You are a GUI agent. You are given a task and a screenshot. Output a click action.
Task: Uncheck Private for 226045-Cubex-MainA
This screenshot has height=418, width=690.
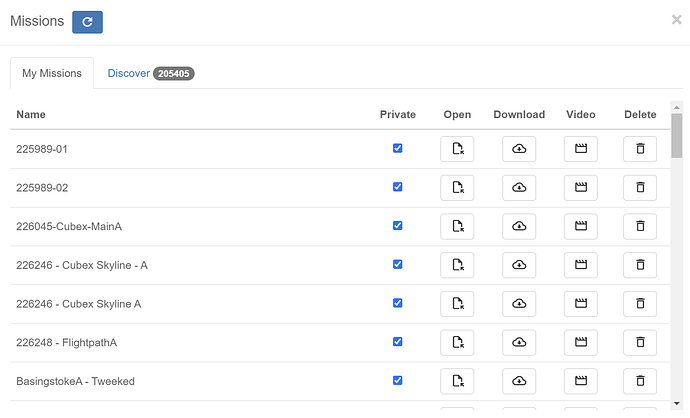(397, 226)
